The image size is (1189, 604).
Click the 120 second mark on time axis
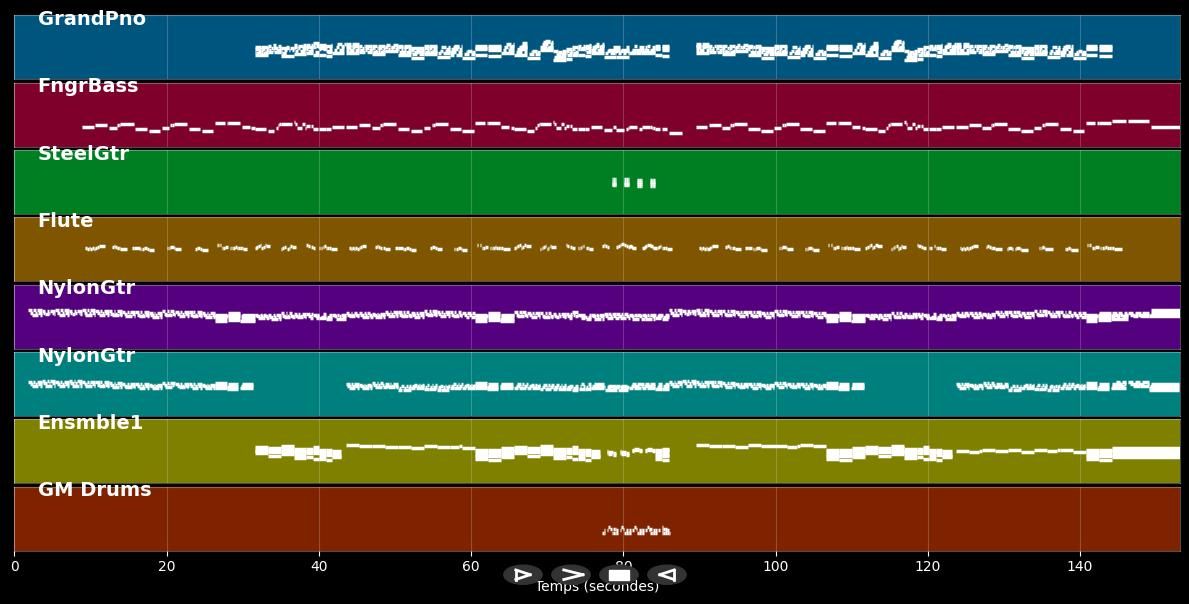pos(928,567)
